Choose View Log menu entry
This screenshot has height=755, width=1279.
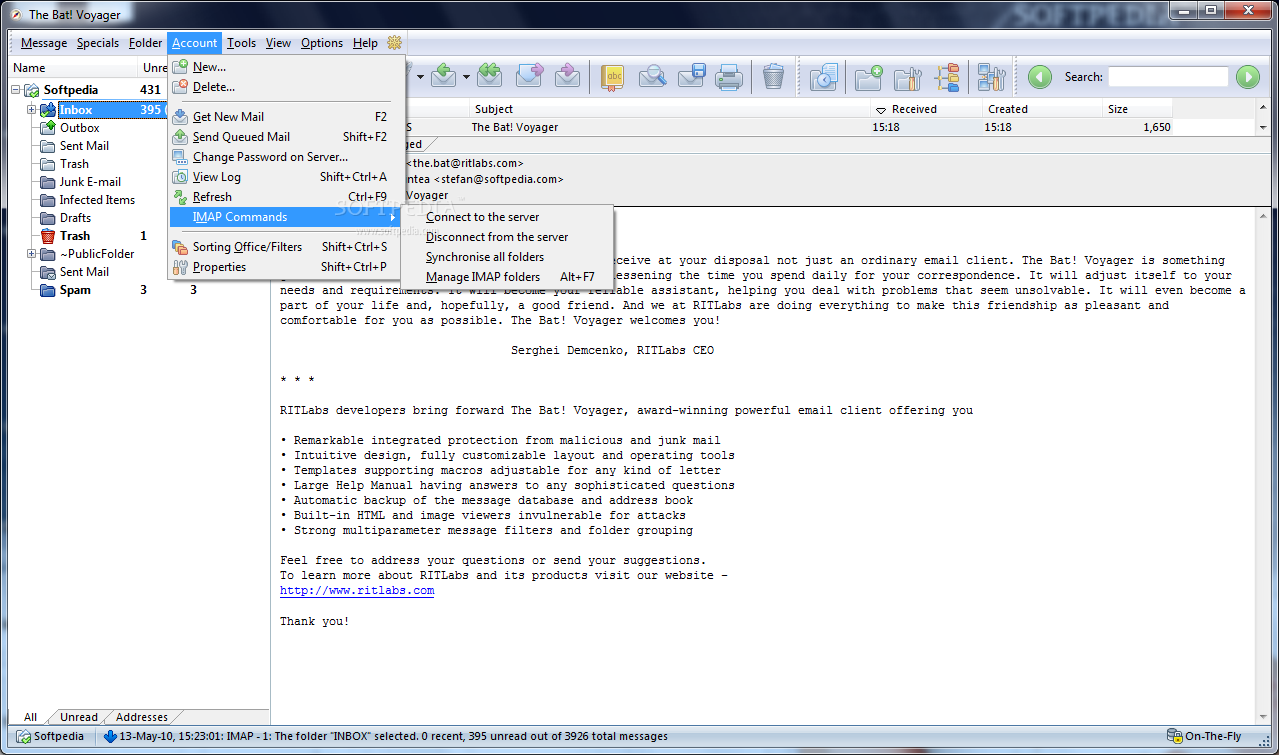tap(286, 177)
